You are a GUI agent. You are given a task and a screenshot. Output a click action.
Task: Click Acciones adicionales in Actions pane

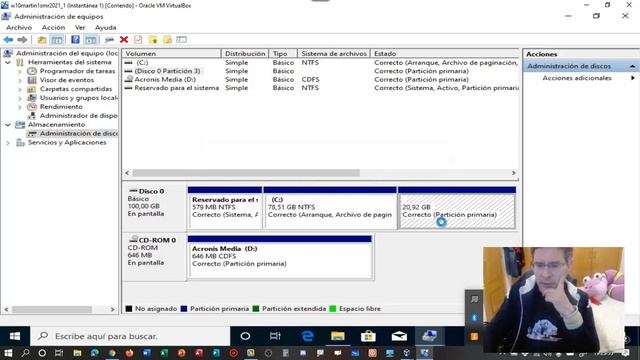click(577, 78)
